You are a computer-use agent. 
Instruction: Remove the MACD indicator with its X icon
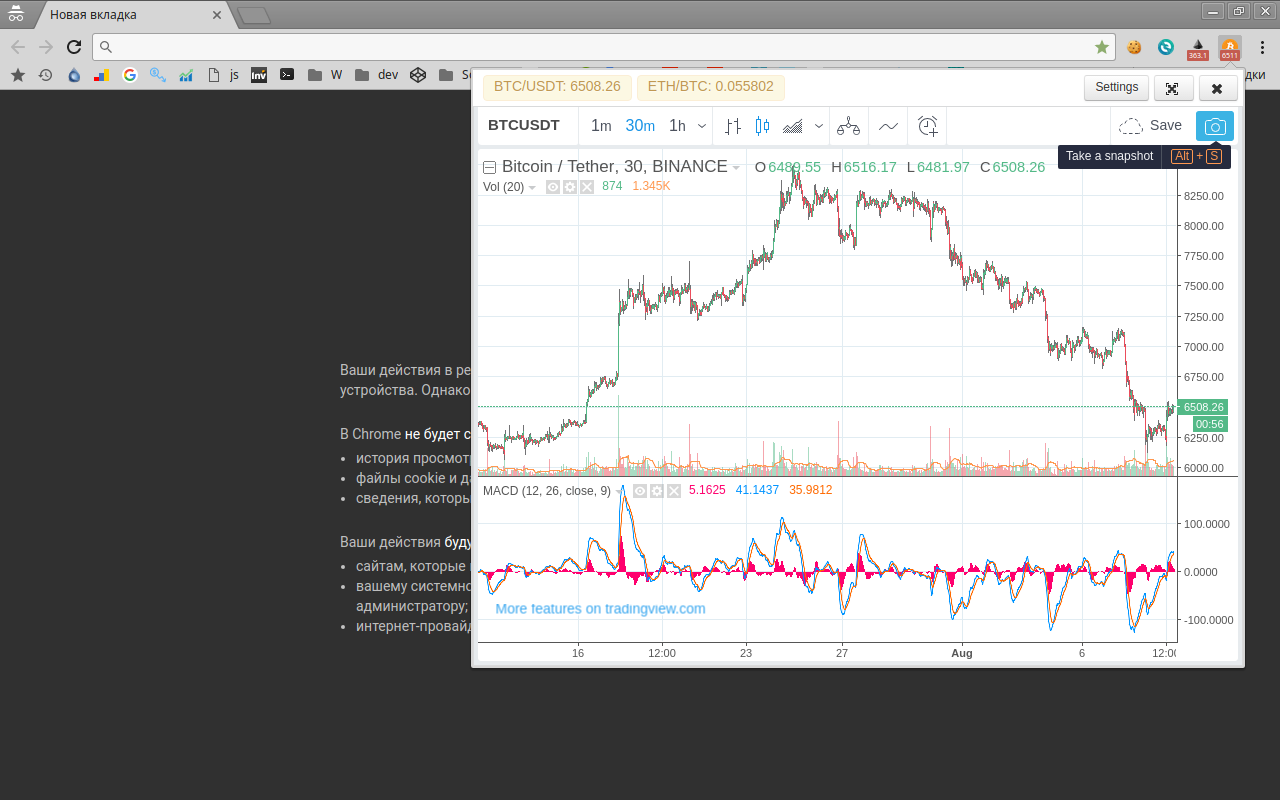(674, 491)
